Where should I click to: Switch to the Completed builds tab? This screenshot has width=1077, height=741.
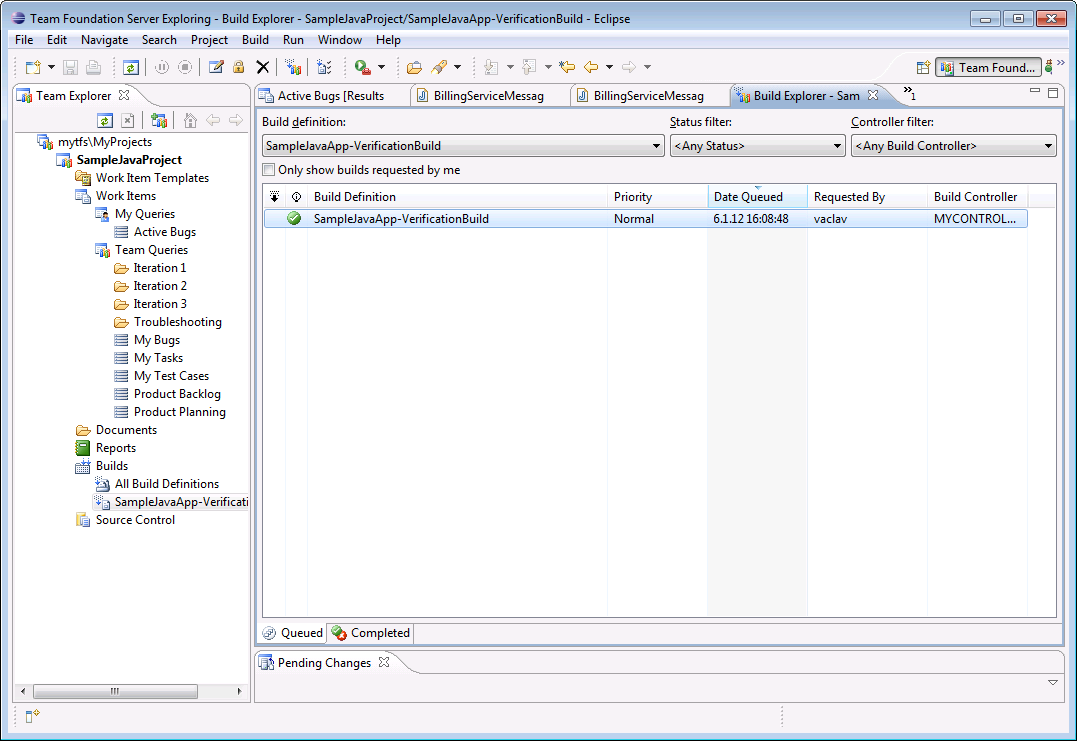[x=370, y=633]
